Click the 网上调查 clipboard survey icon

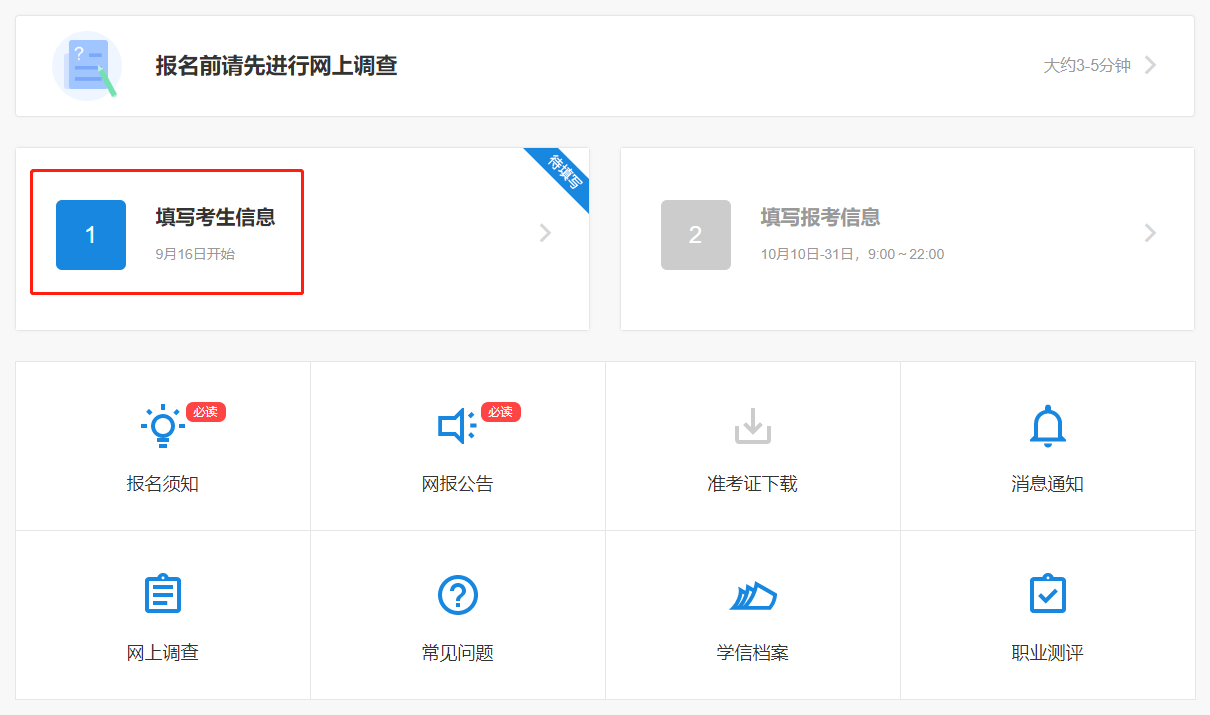point(161,593)
